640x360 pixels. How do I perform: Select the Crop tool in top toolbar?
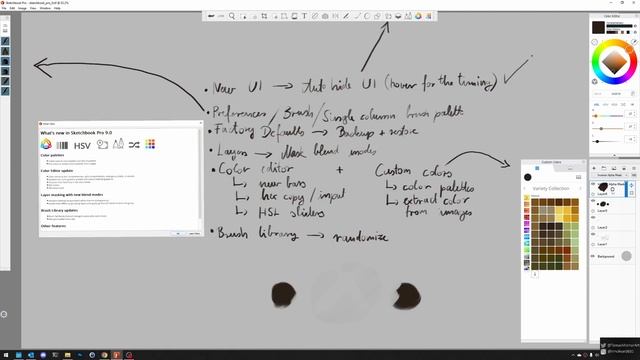pos(264,16)
